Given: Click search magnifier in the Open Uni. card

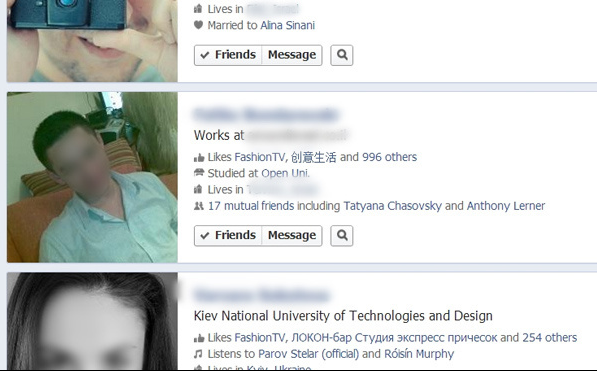Looking at the screenshot, I should click(x=342, y=235).
